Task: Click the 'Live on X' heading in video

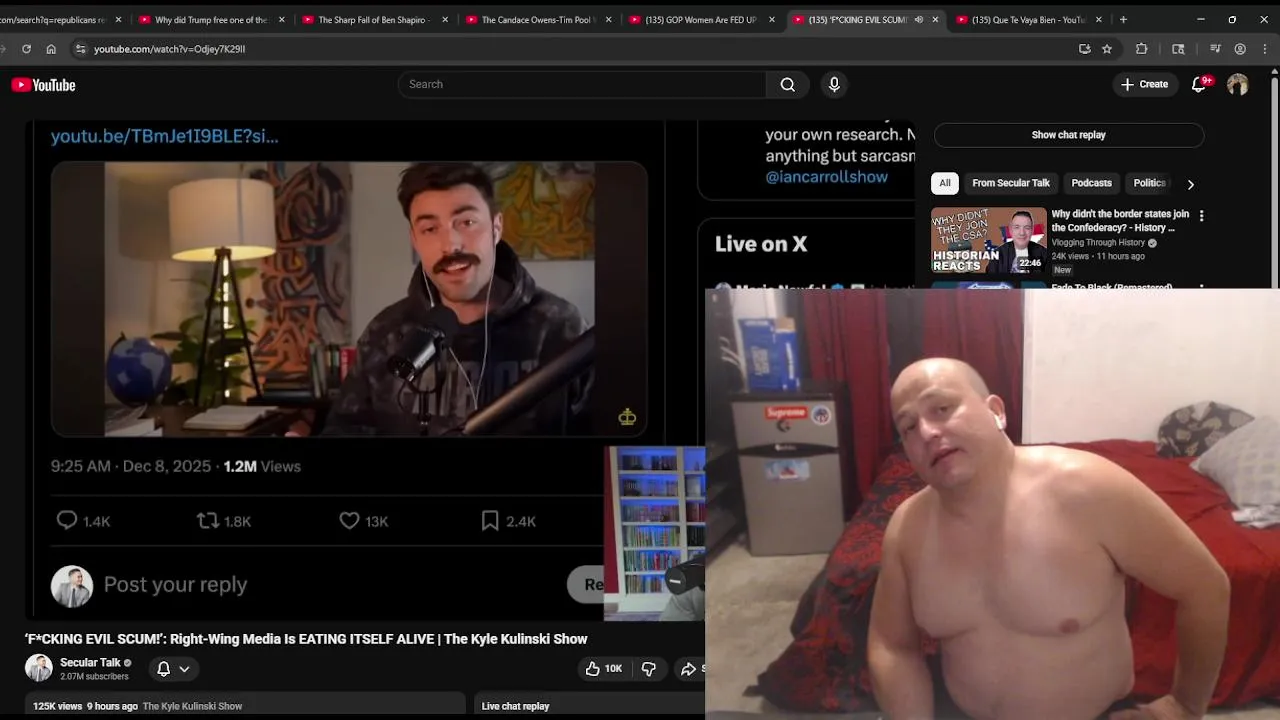Action: (761, 244)
